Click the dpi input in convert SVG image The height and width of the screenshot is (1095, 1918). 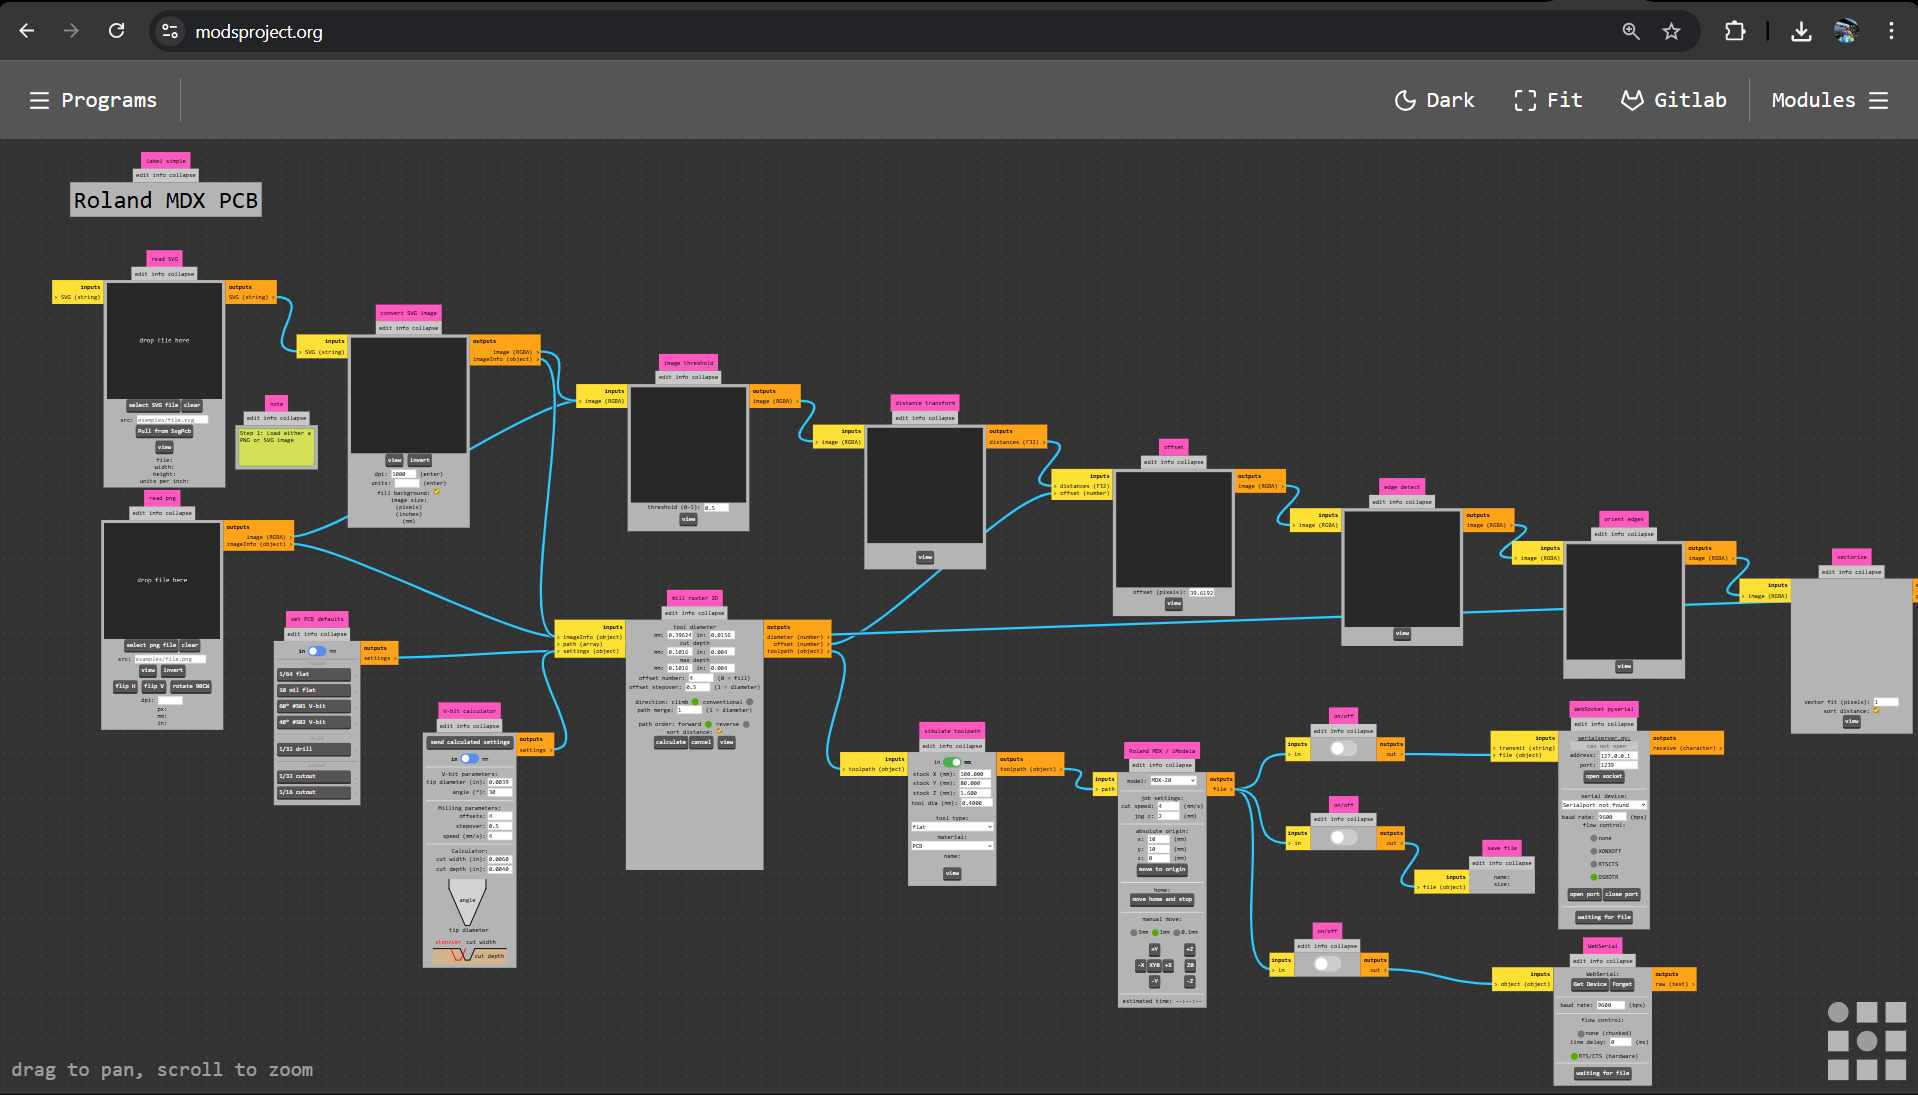pos(404,474)
